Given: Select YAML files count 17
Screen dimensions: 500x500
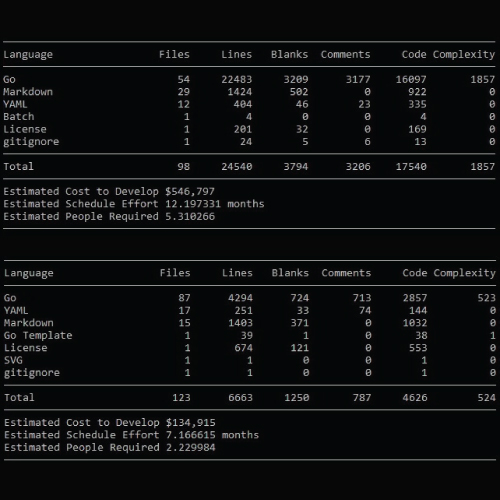Looking at the screenshot, I should coord(184,310).
